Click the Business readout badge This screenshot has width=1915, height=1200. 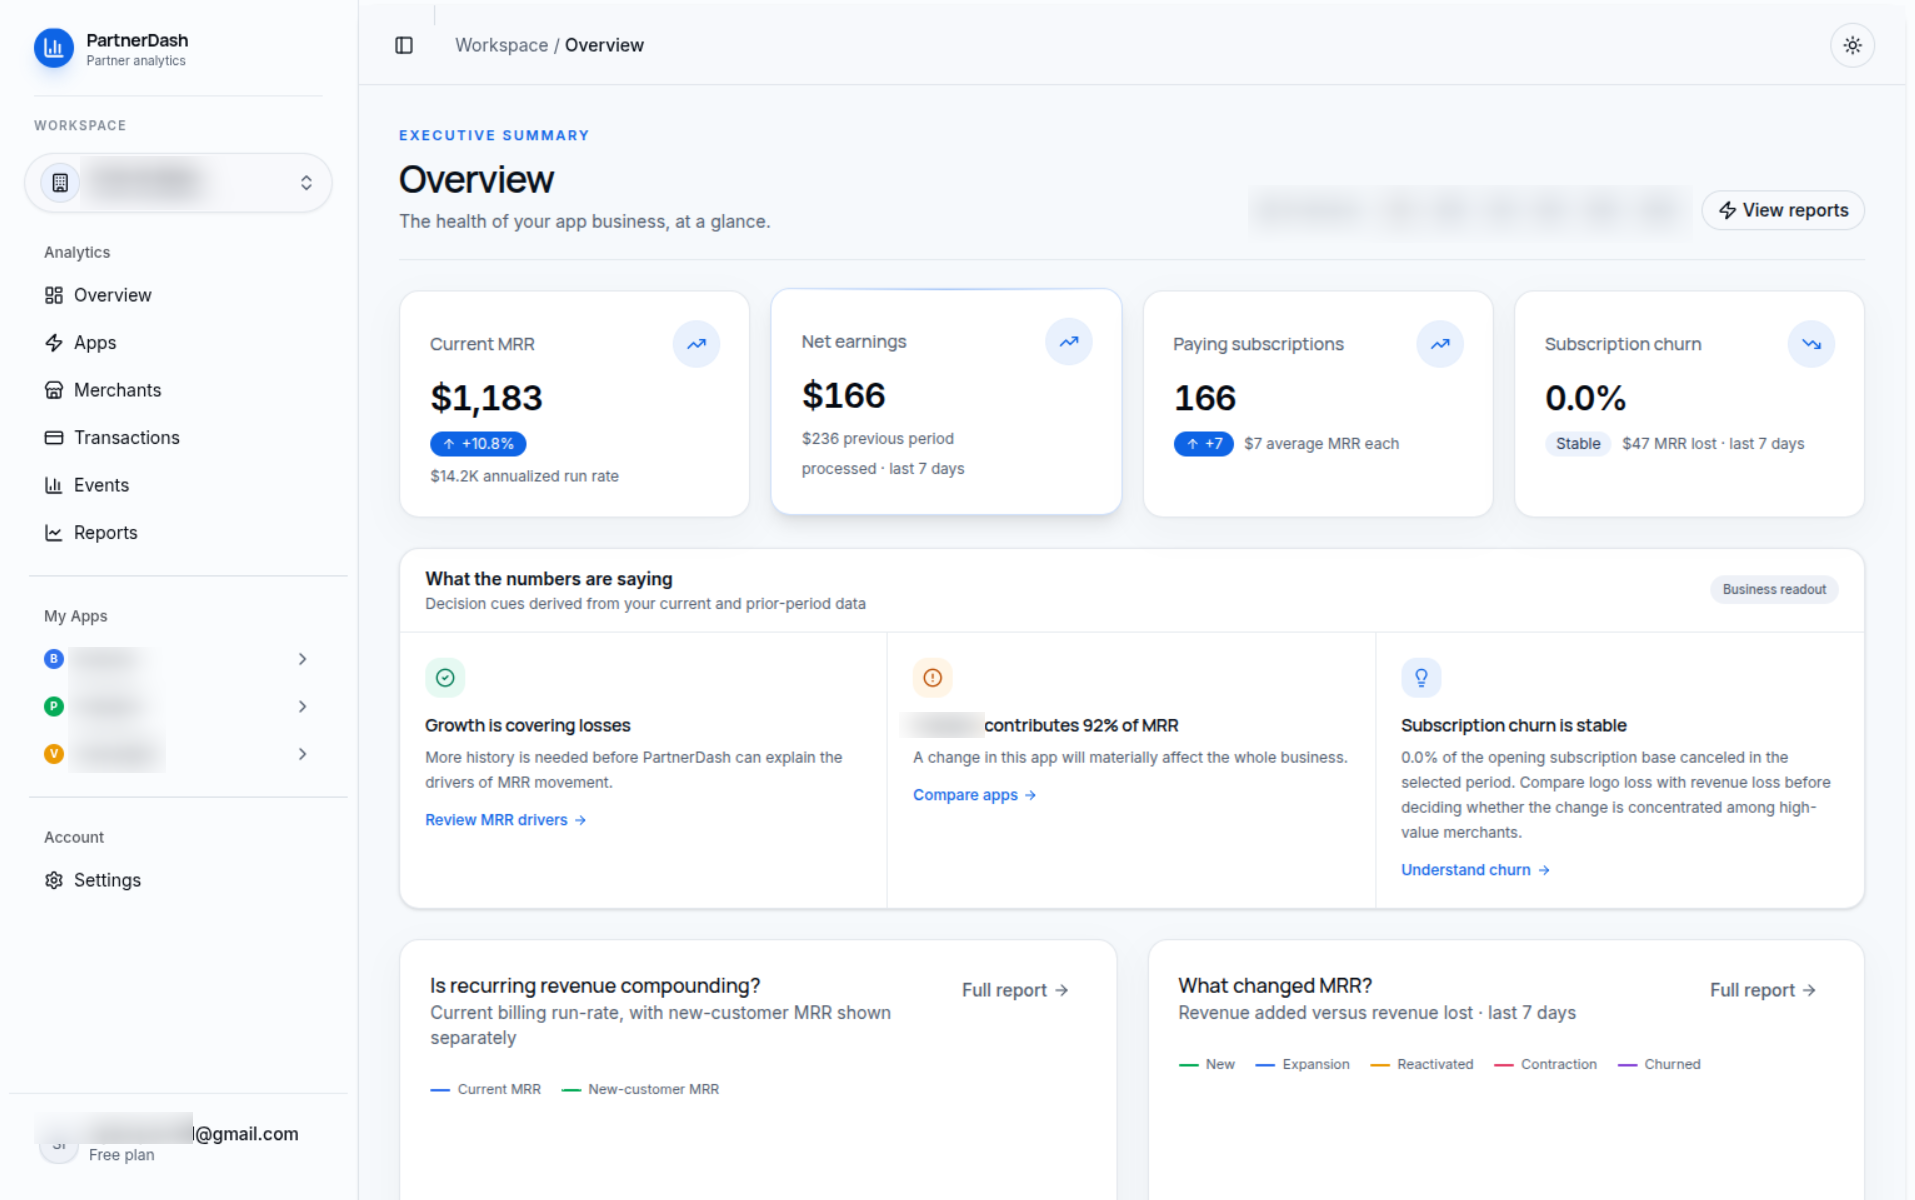tap(1774, 590)
